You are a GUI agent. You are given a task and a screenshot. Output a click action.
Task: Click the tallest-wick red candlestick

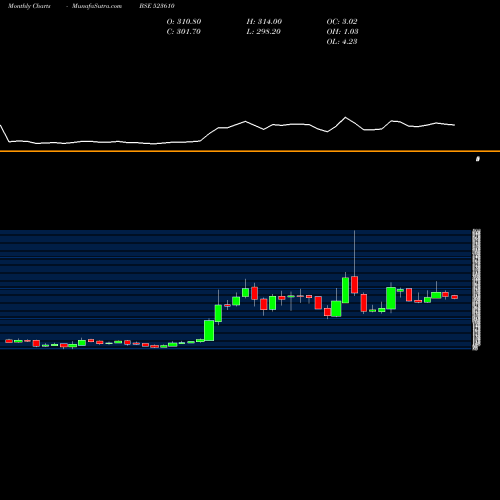pyautogui.click(x=354, y=284)
